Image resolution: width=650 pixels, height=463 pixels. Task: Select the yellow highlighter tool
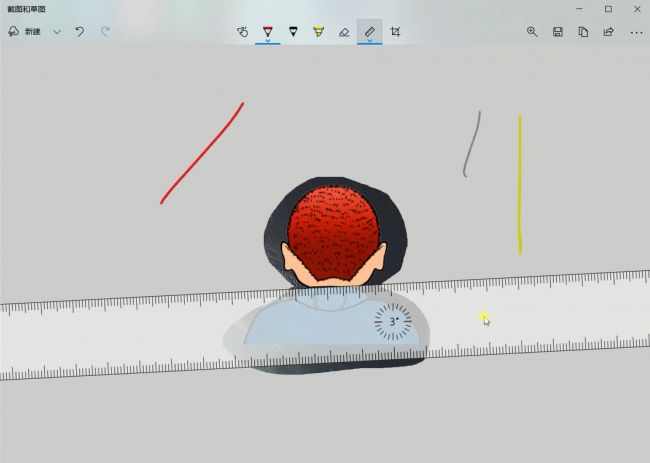pyautogui.click(x=318, y=32)
